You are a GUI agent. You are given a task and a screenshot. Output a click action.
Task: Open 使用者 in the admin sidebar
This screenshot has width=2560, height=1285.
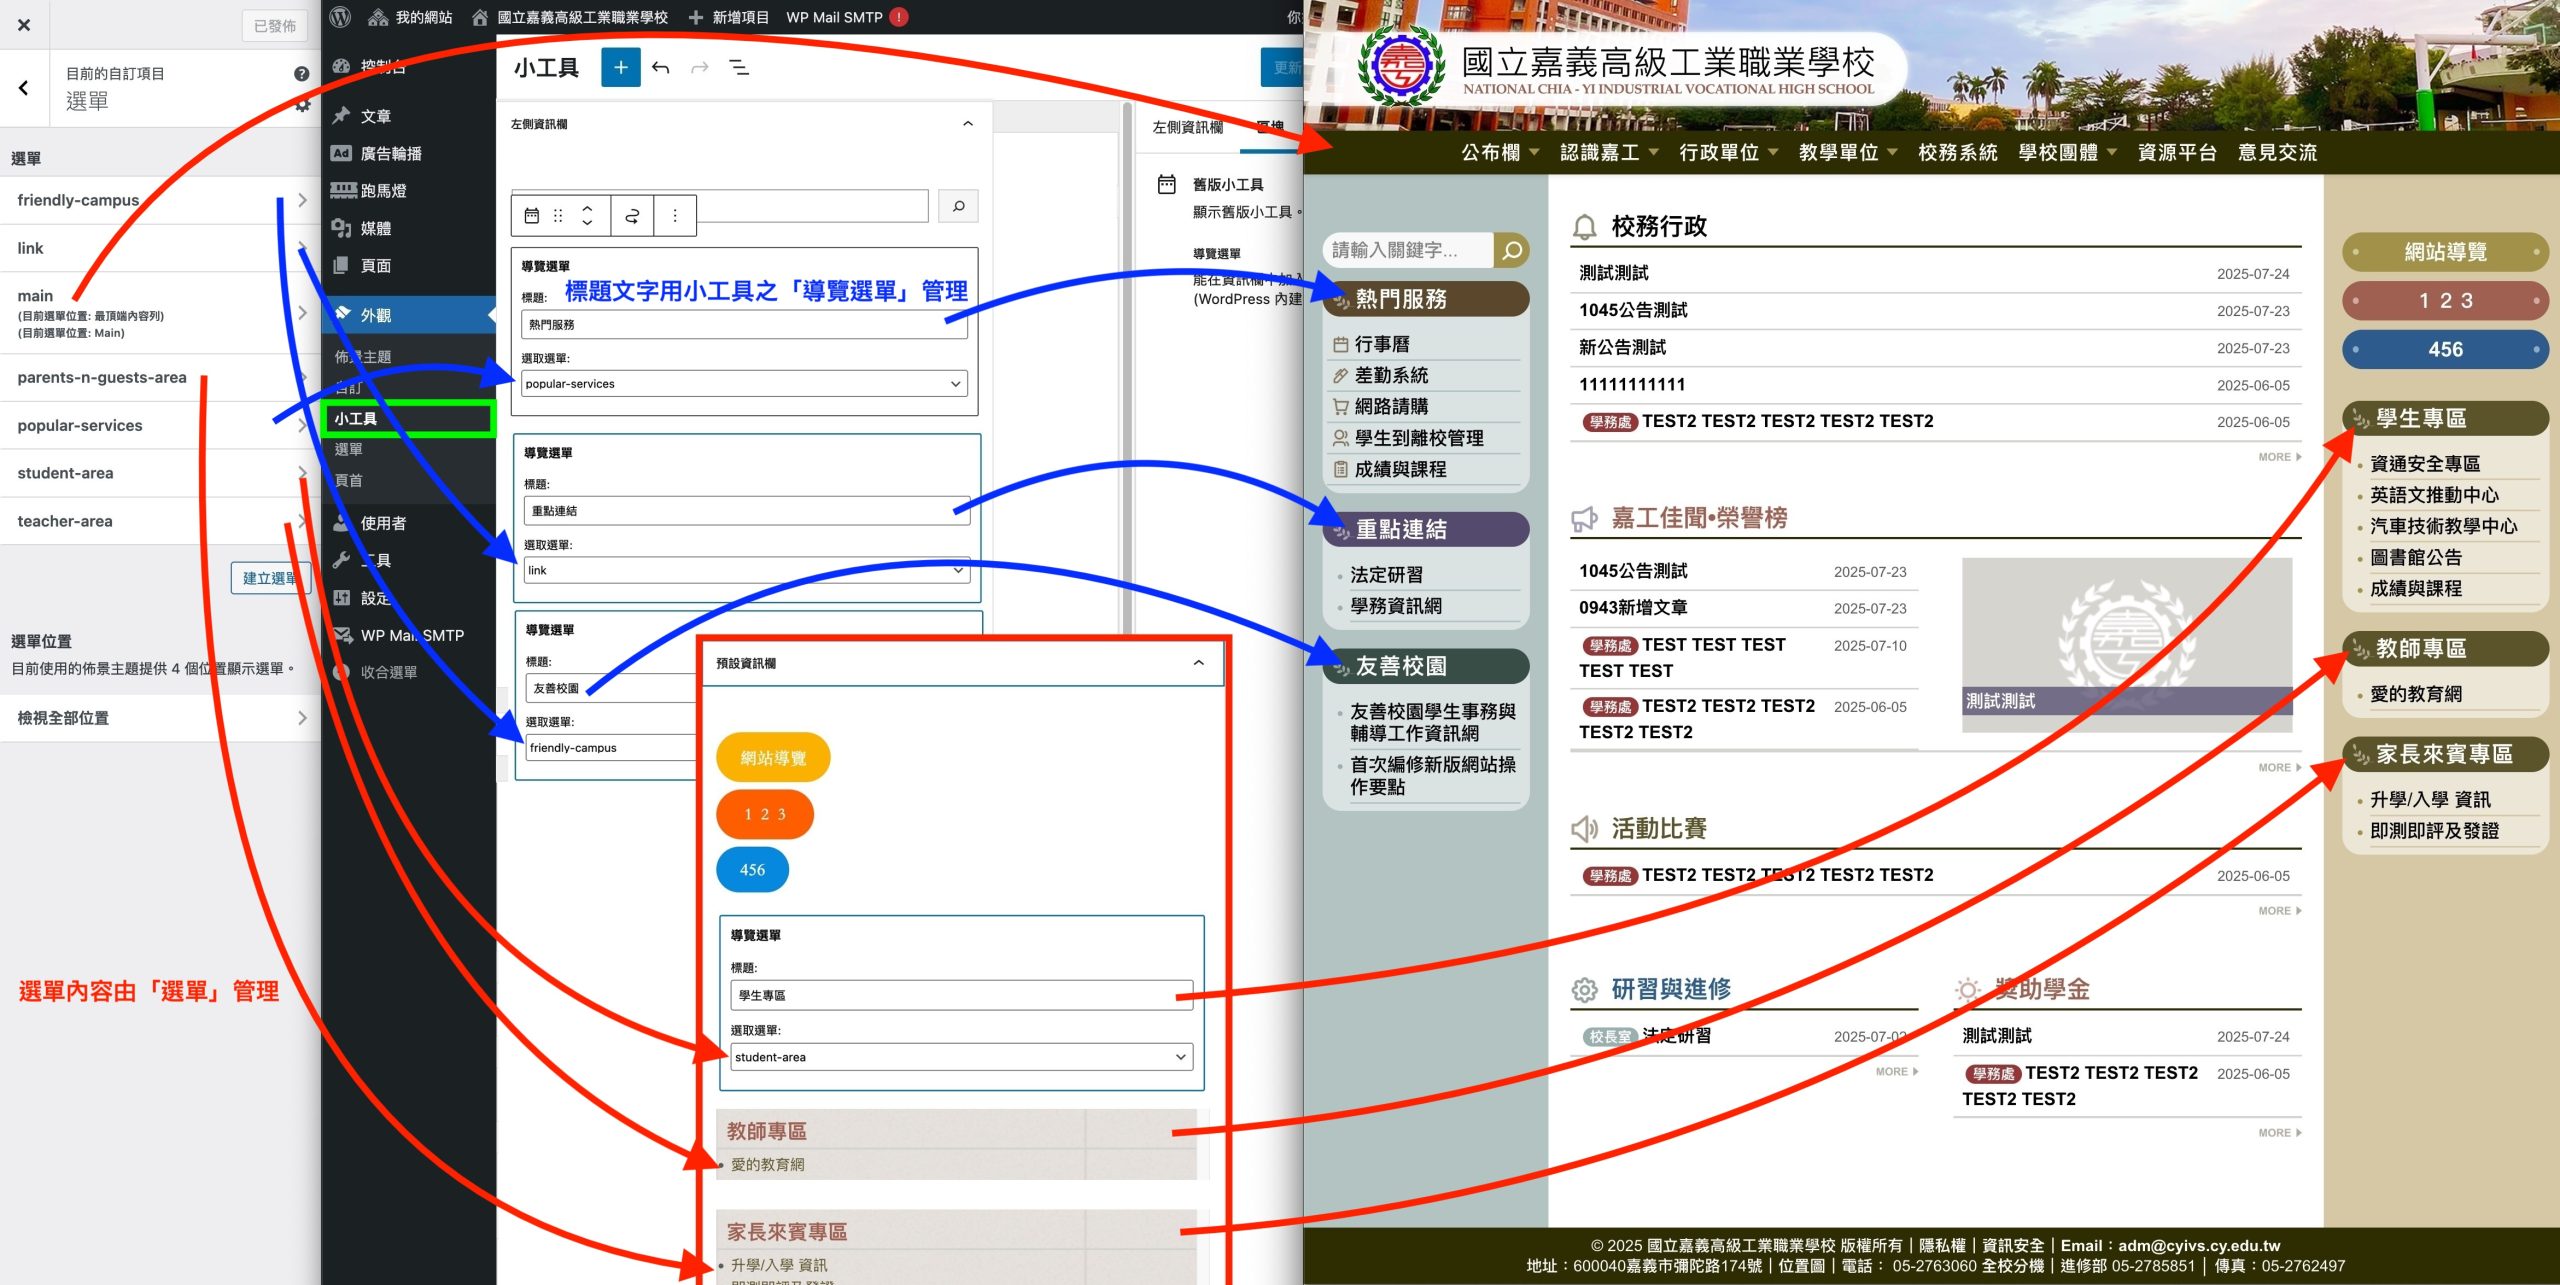[383, 523]
